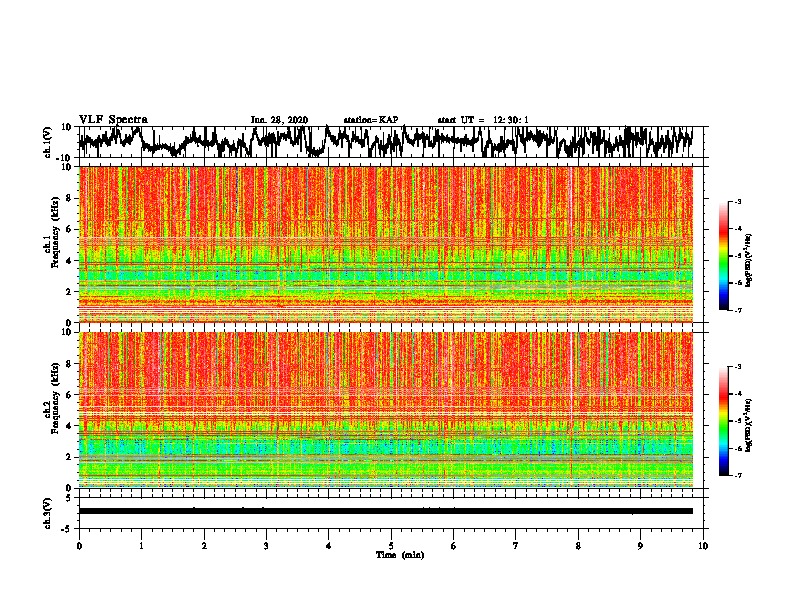Image resolution: width=792 pixels, height=612 pixels.
Task: Click time axis tick label "3"
Action: point(266,546)
